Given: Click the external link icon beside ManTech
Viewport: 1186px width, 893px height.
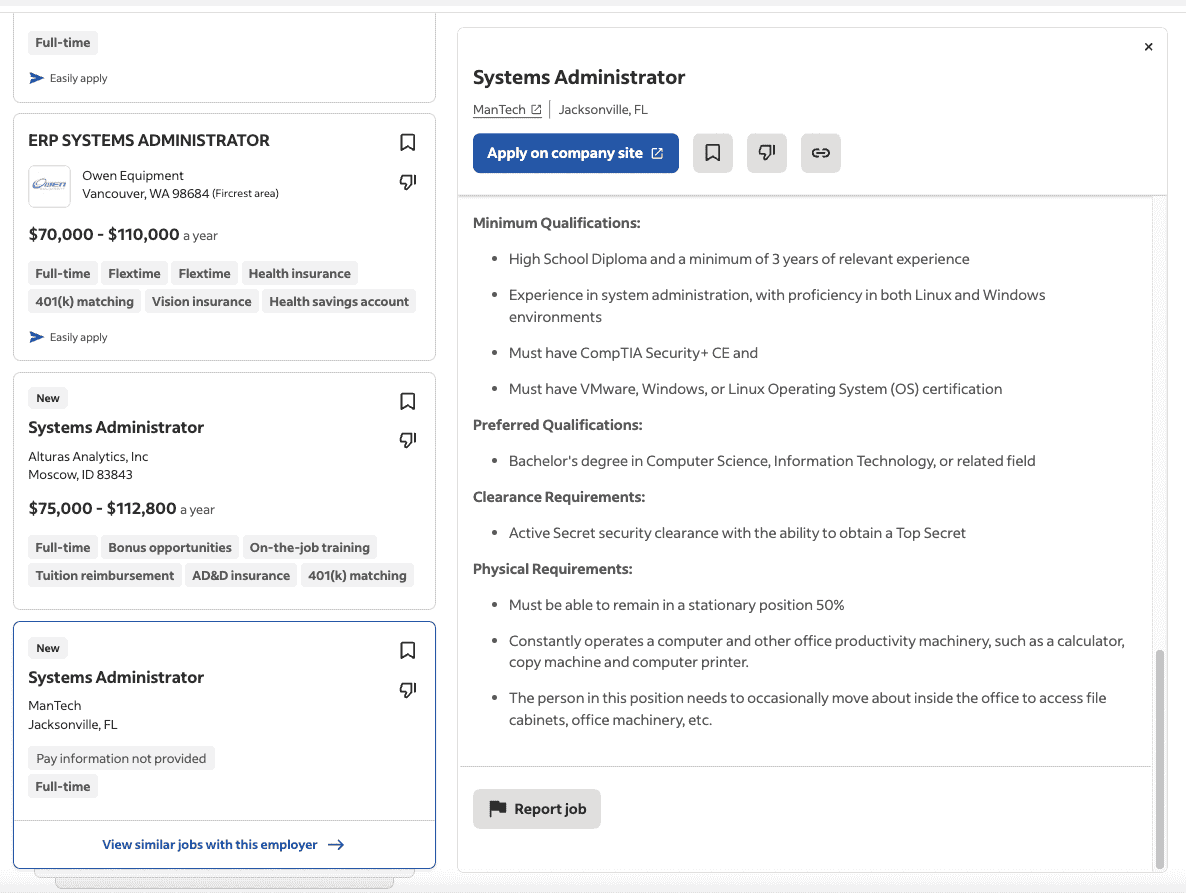Looking at the screenshot, I should (536, 110).
